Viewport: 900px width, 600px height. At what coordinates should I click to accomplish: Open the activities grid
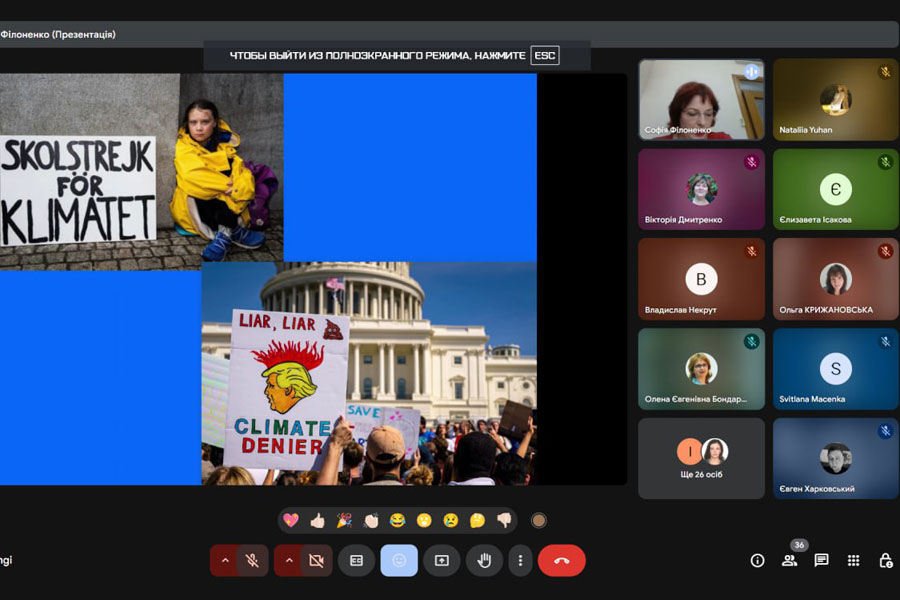point(854,560)
